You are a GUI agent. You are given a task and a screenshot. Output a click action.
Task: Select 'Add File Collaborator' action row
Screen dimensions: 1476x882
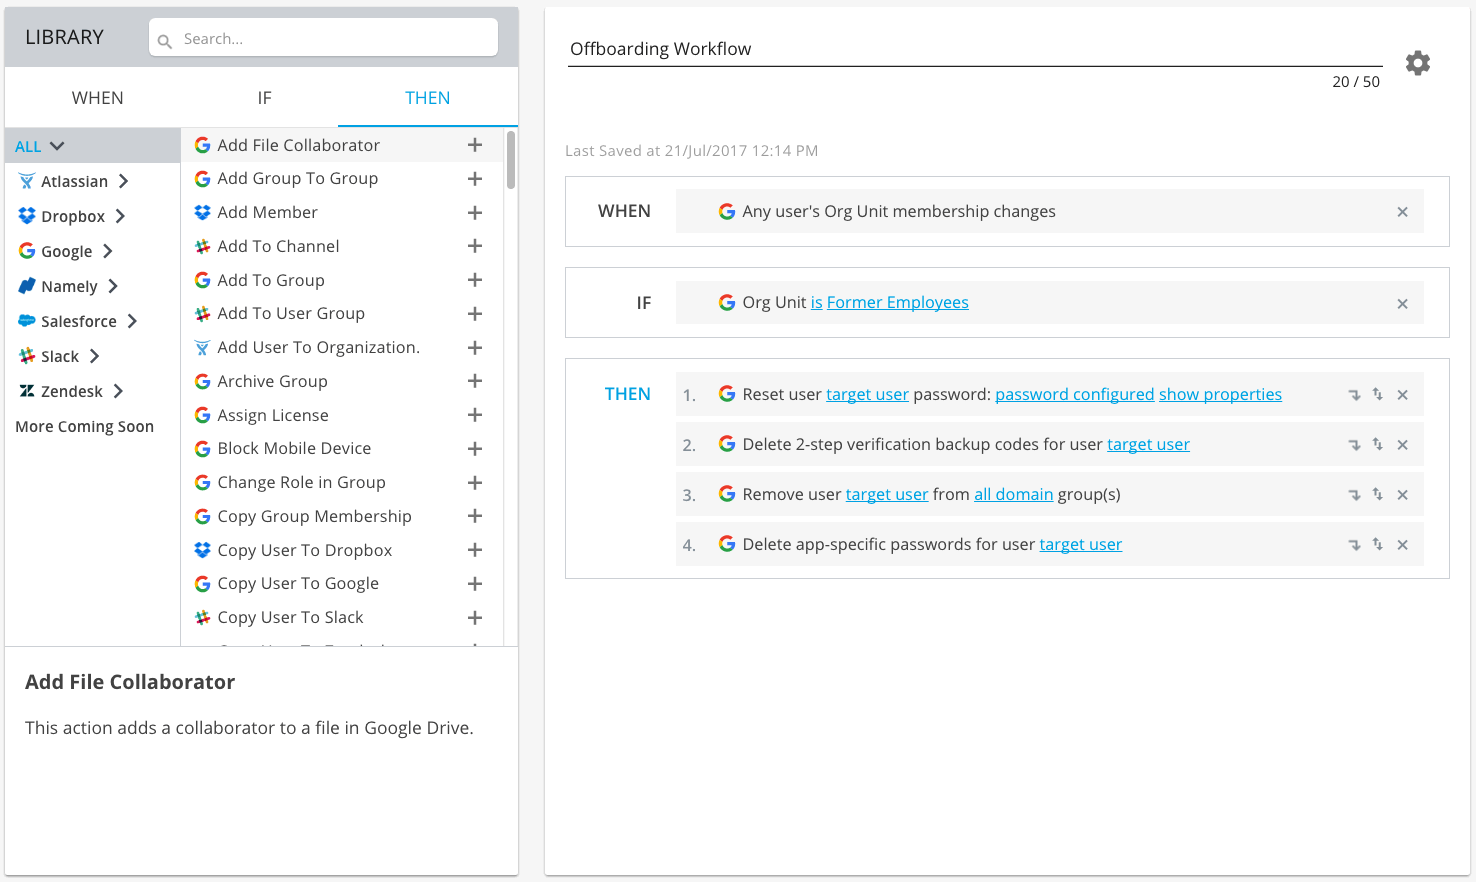342,145
